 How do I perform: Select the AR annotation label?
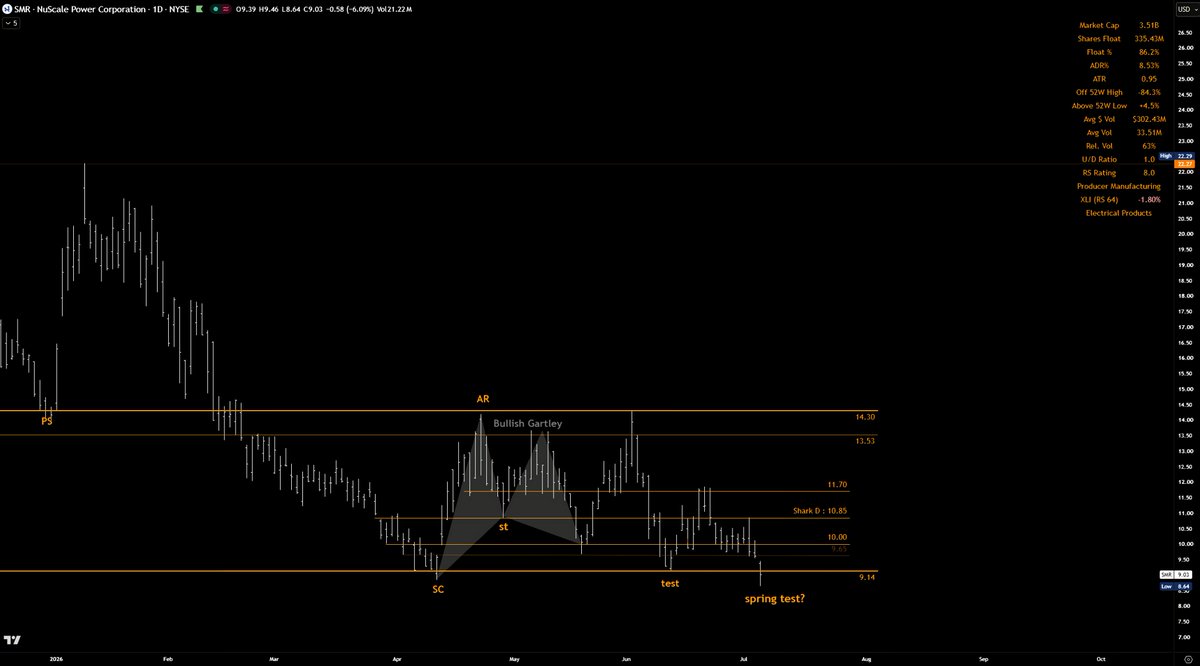pos(483,398)
